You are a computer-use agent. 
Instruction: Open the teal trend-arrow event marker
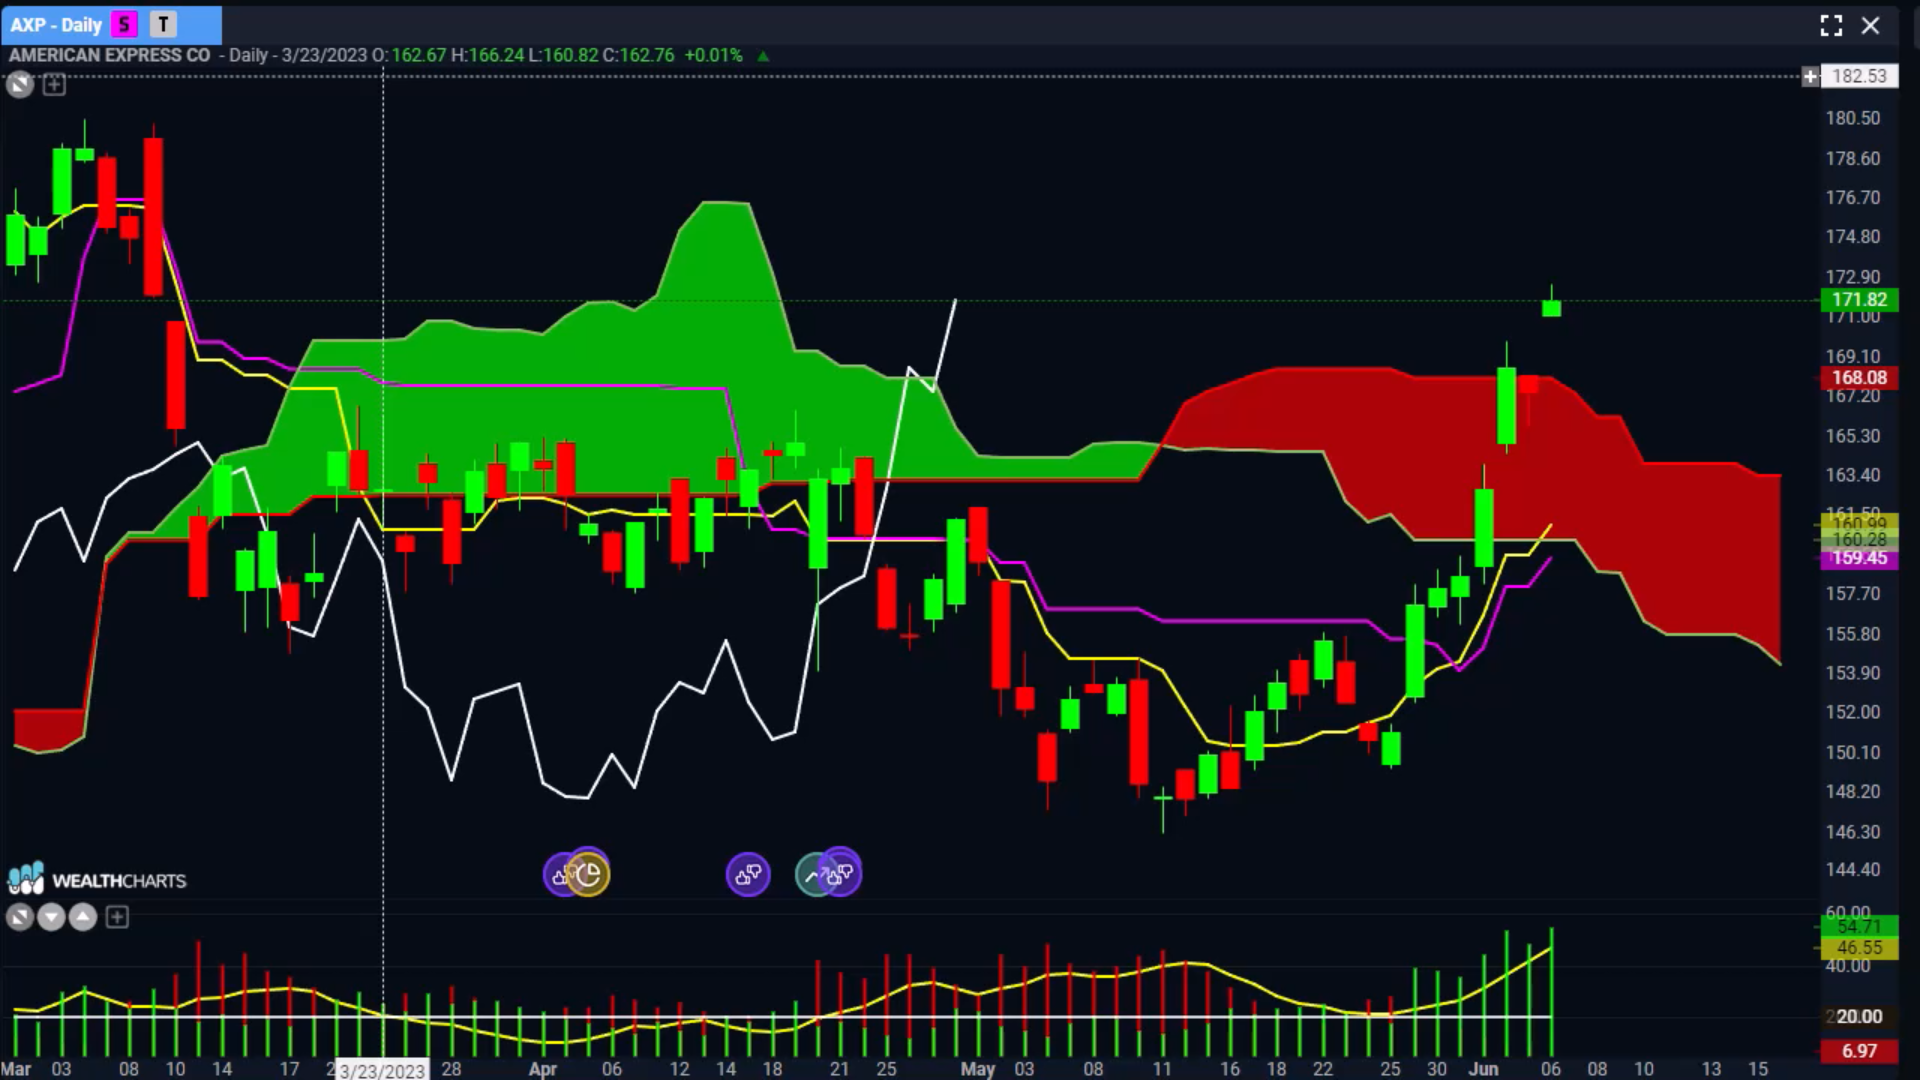pyautogui.click(x=813, y=875)
